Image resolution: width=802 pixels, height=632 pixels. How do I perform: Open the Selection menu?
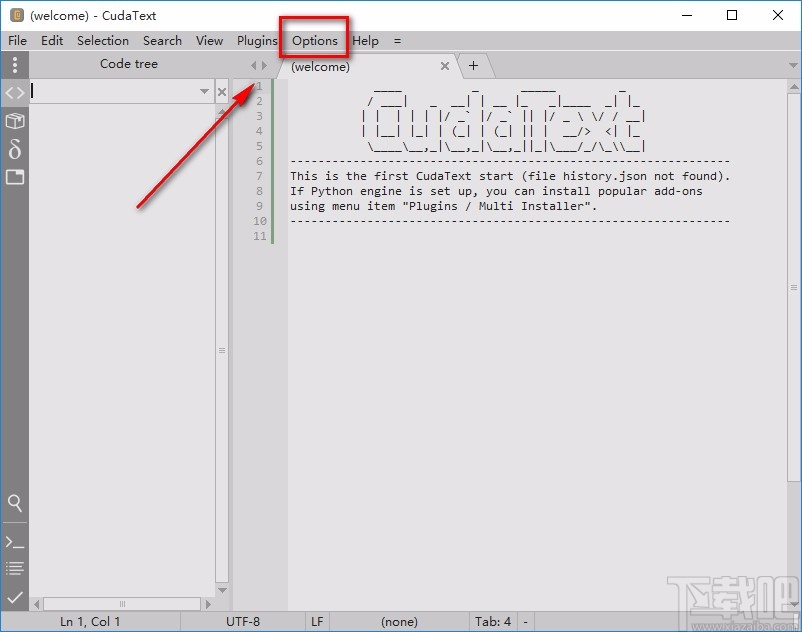tap(103, 40)
